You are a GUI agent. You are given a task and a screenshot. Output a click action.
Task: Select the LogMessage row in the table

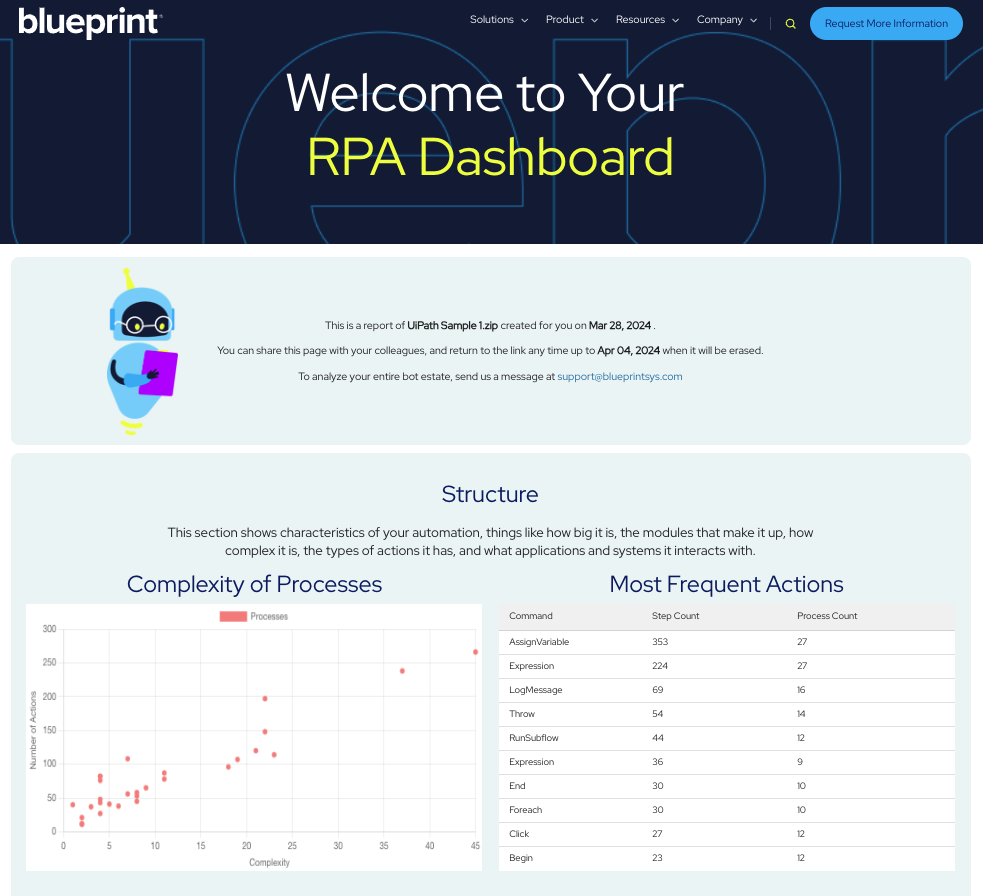pos(727,689)
